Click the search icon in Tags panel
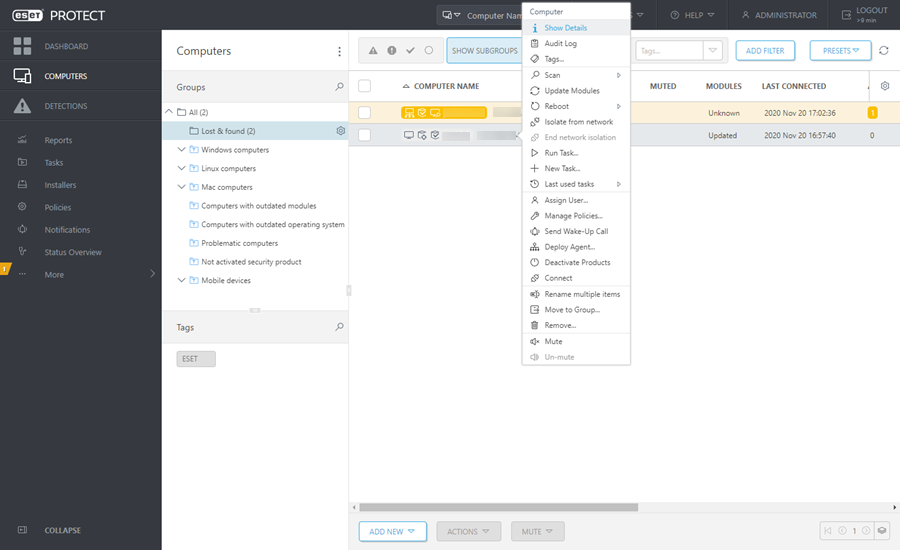Screen dimensions: 900x550 click(339, 327)
